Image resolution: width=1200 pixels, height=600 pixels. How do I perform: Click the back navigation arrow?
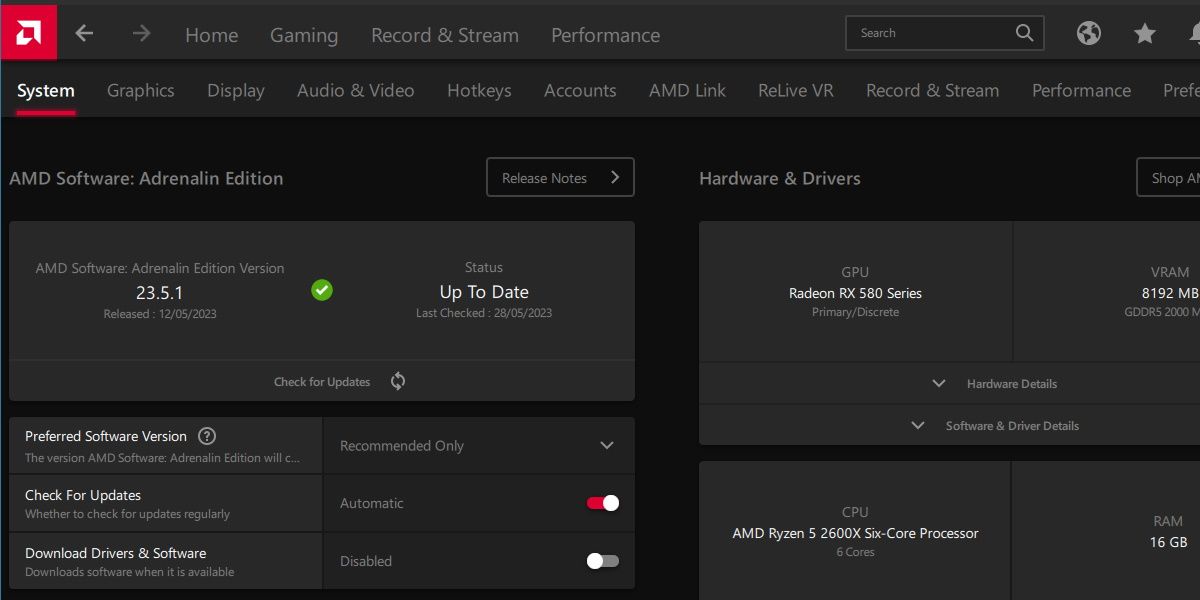(84, 33)
